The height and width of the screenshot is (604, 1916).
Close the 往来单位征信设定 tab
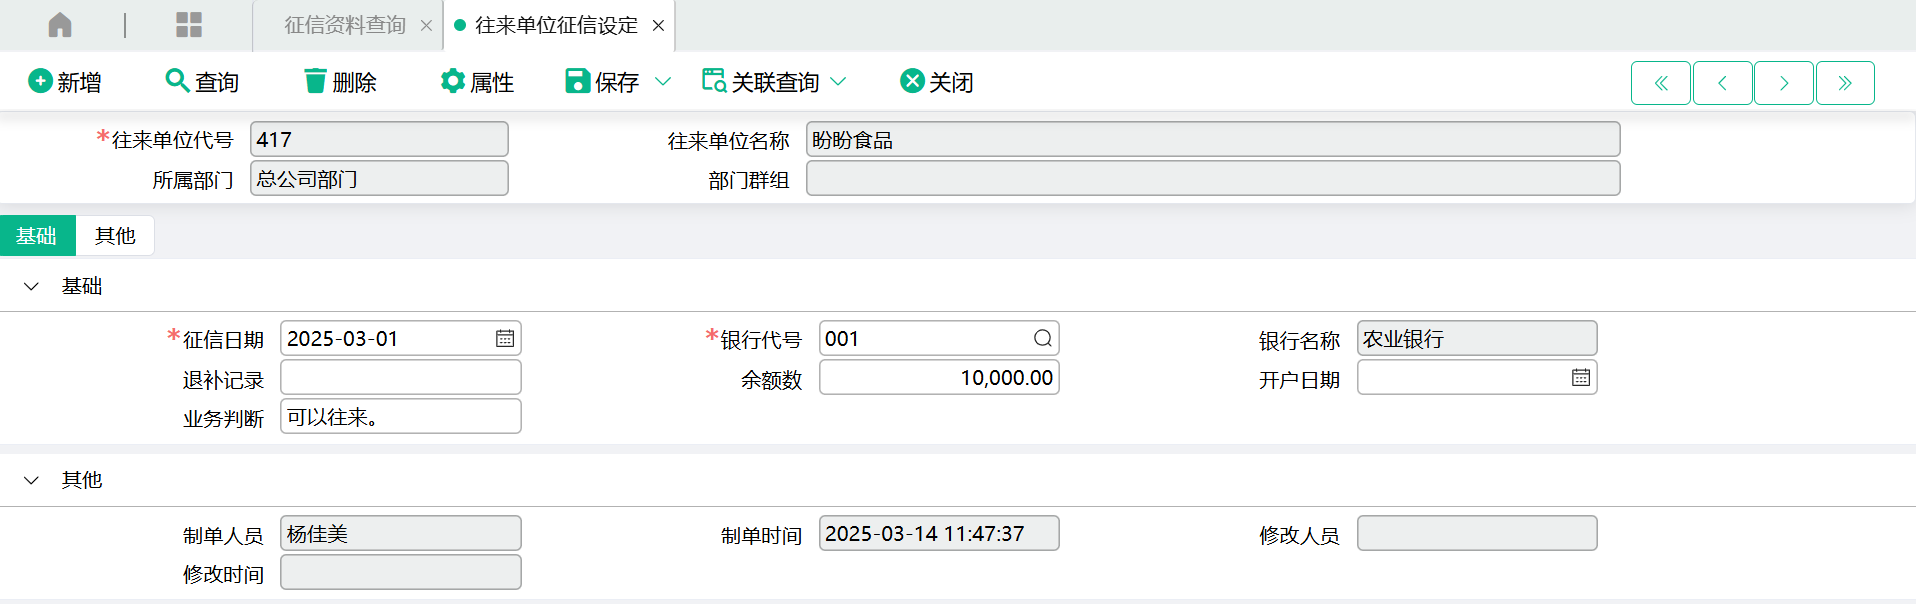[x=658, y=26]
